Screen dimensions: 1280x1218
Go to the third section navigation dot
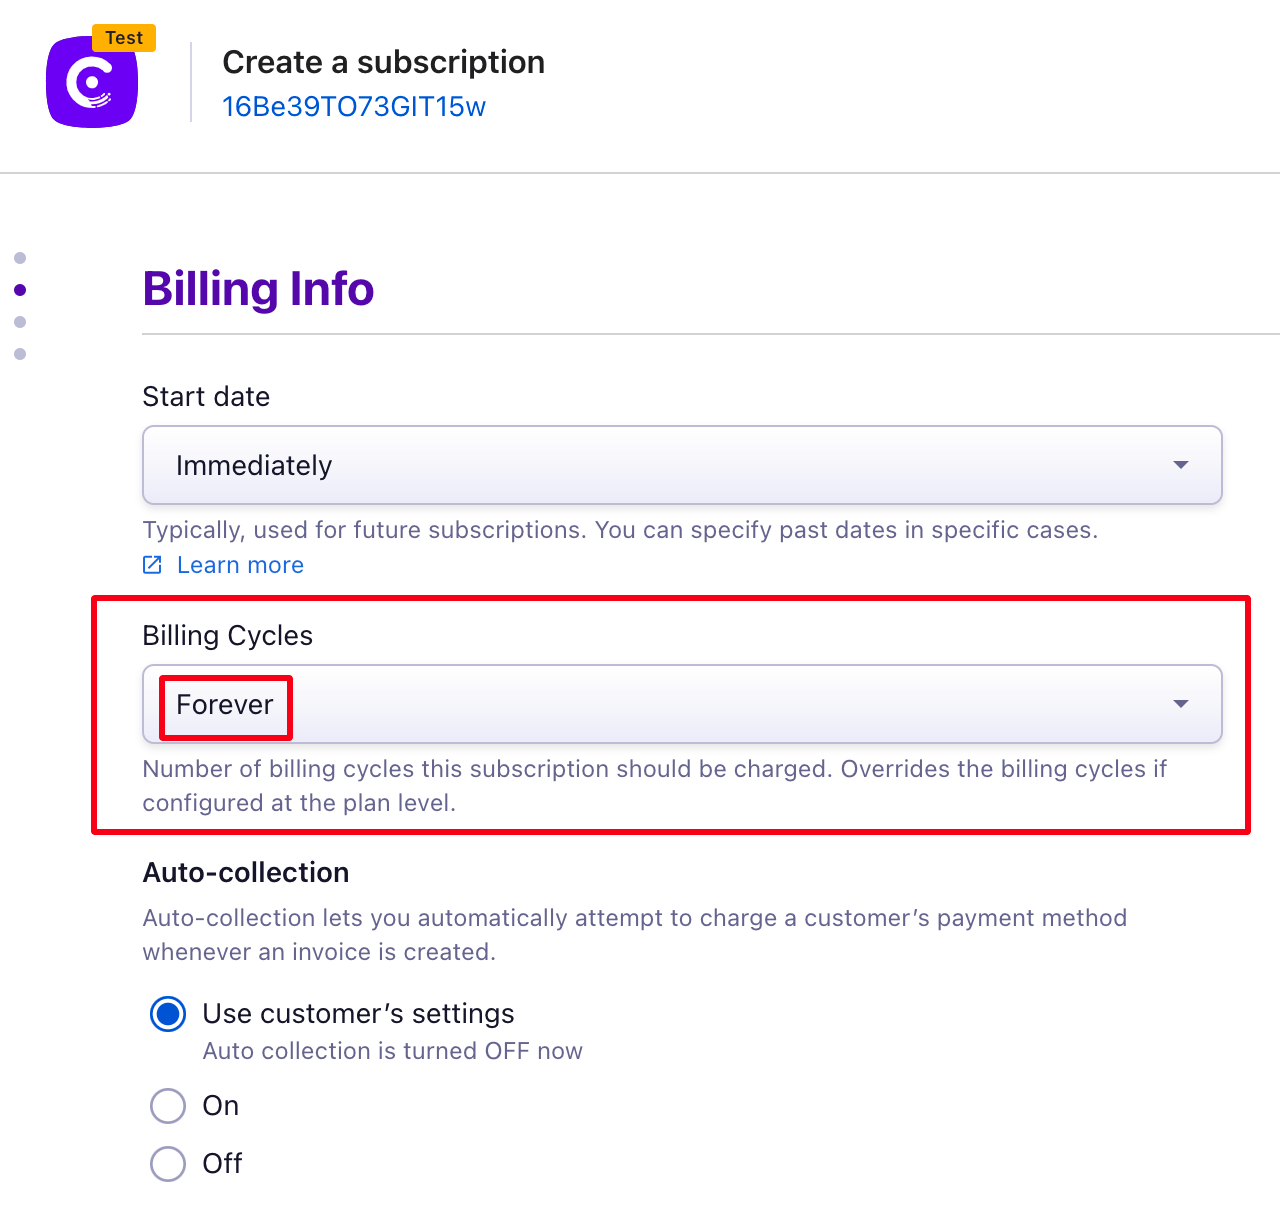pos(20,322)
